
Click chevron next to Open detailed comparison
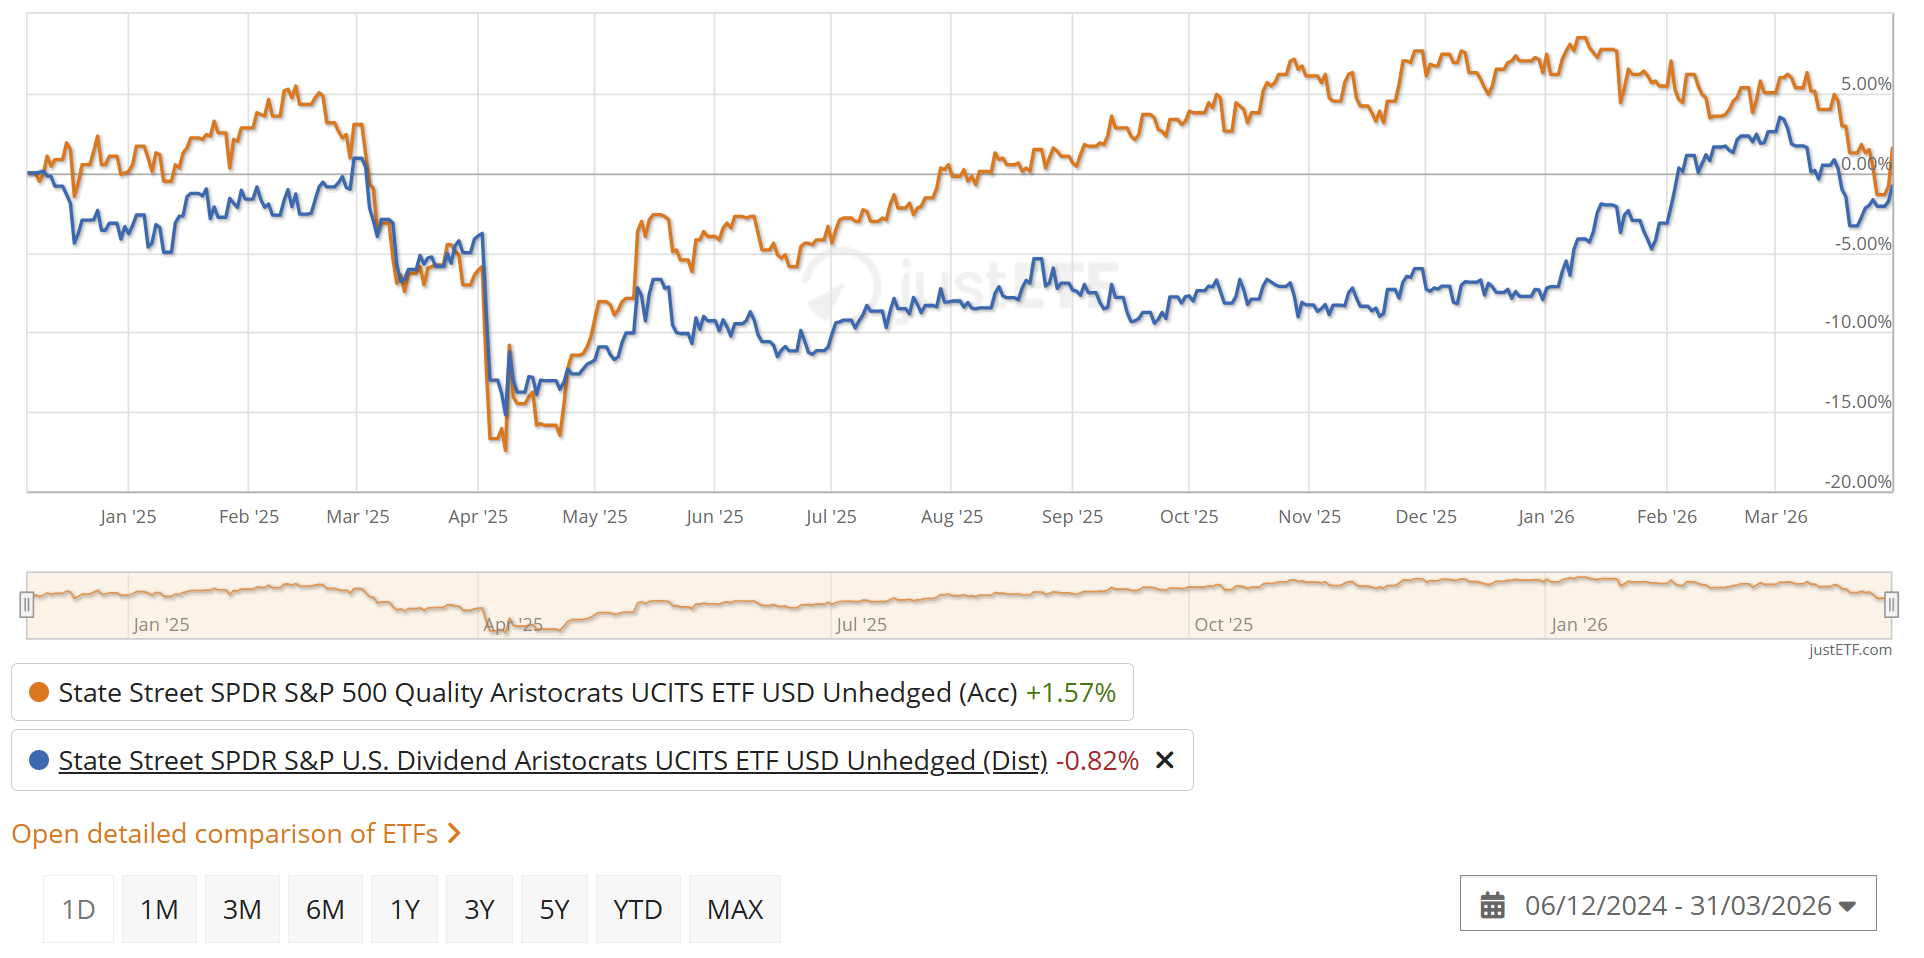pyautogui.click(x=454, y=833)
